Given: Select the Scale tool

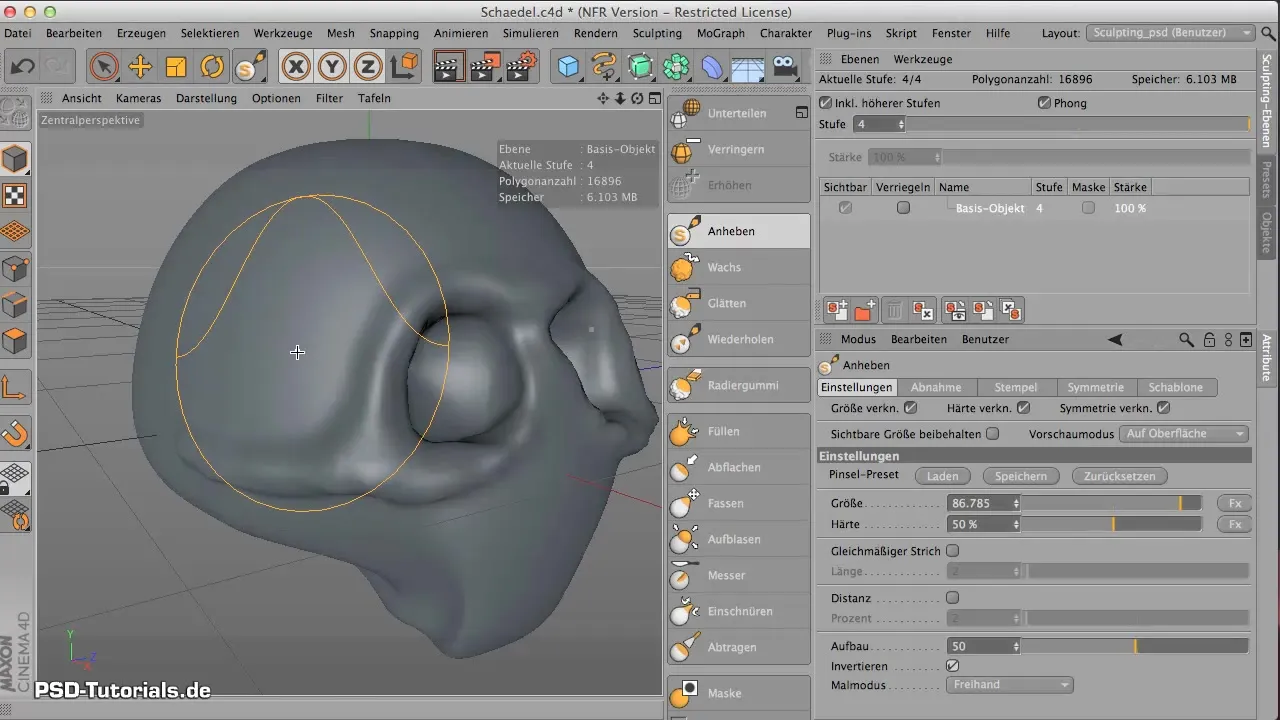Looking at the screenshot, I should [176, 67].
